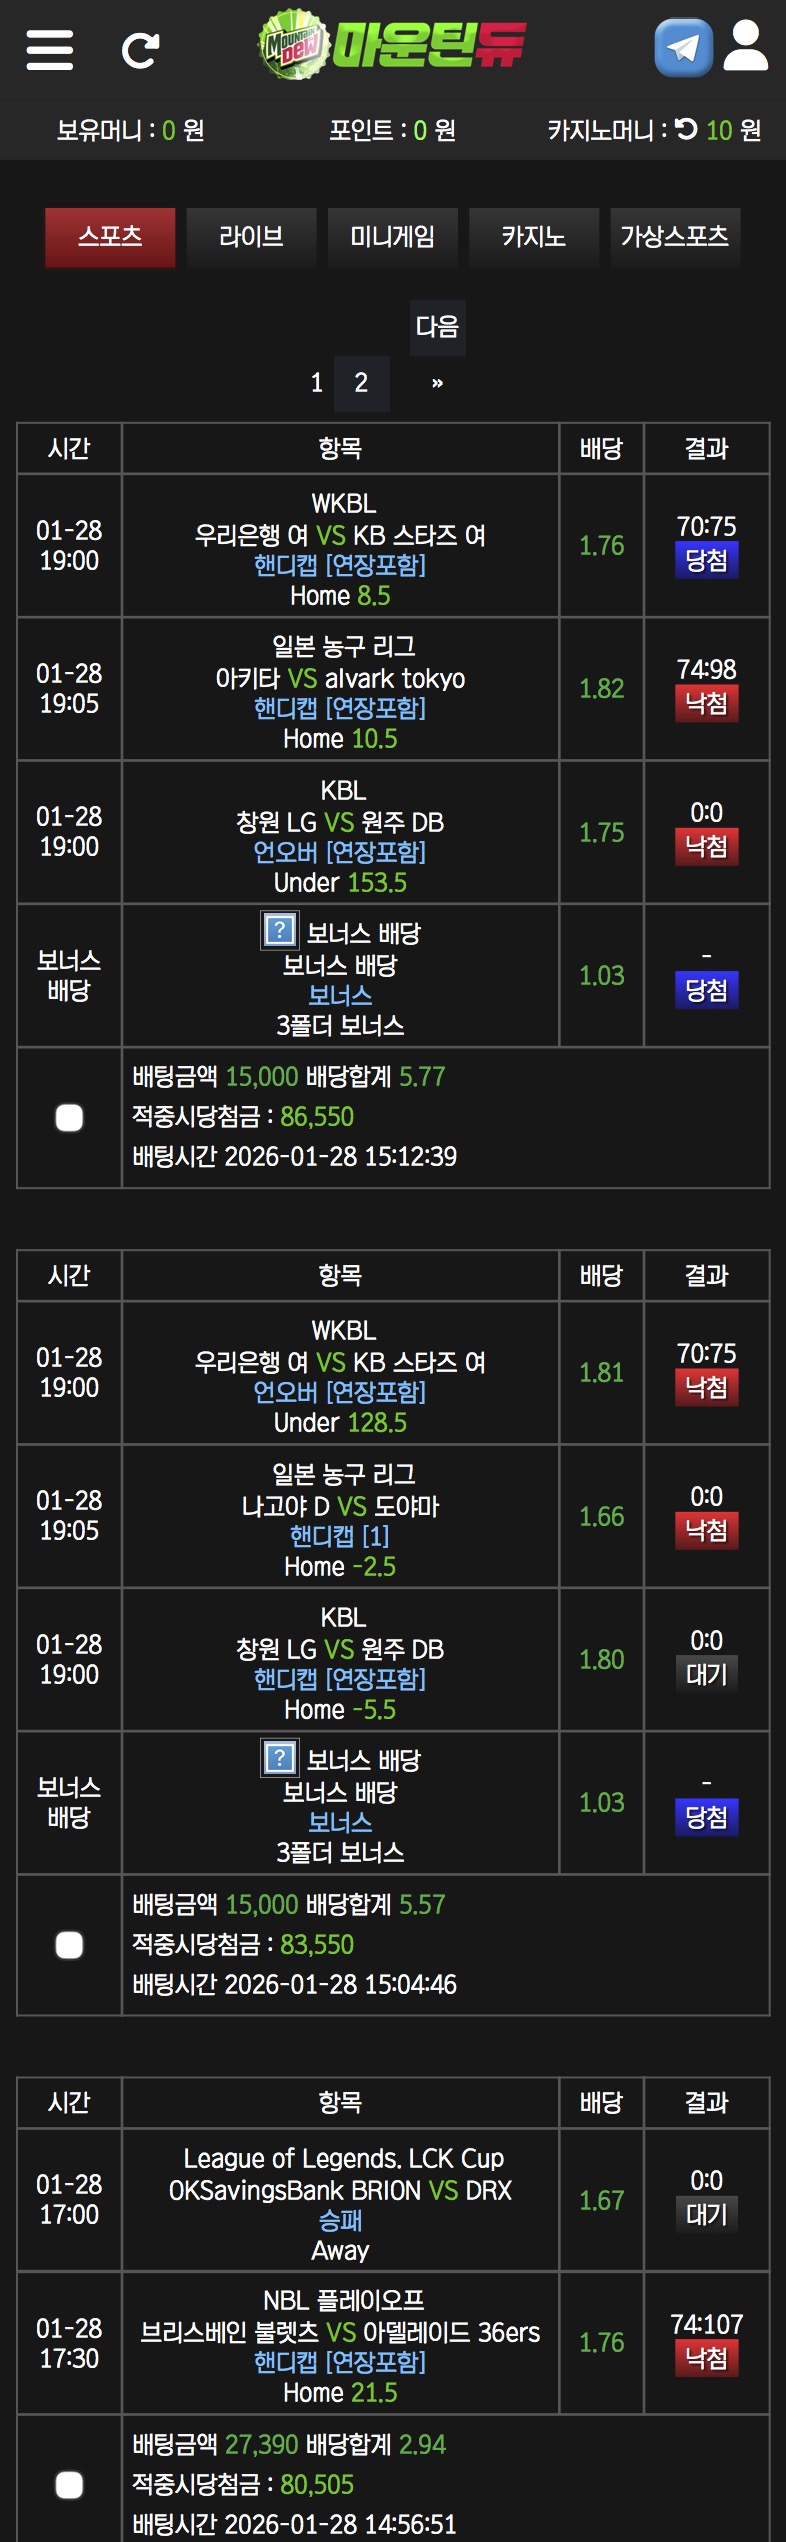Click the casino money convert icon

[x=686, y=129]
